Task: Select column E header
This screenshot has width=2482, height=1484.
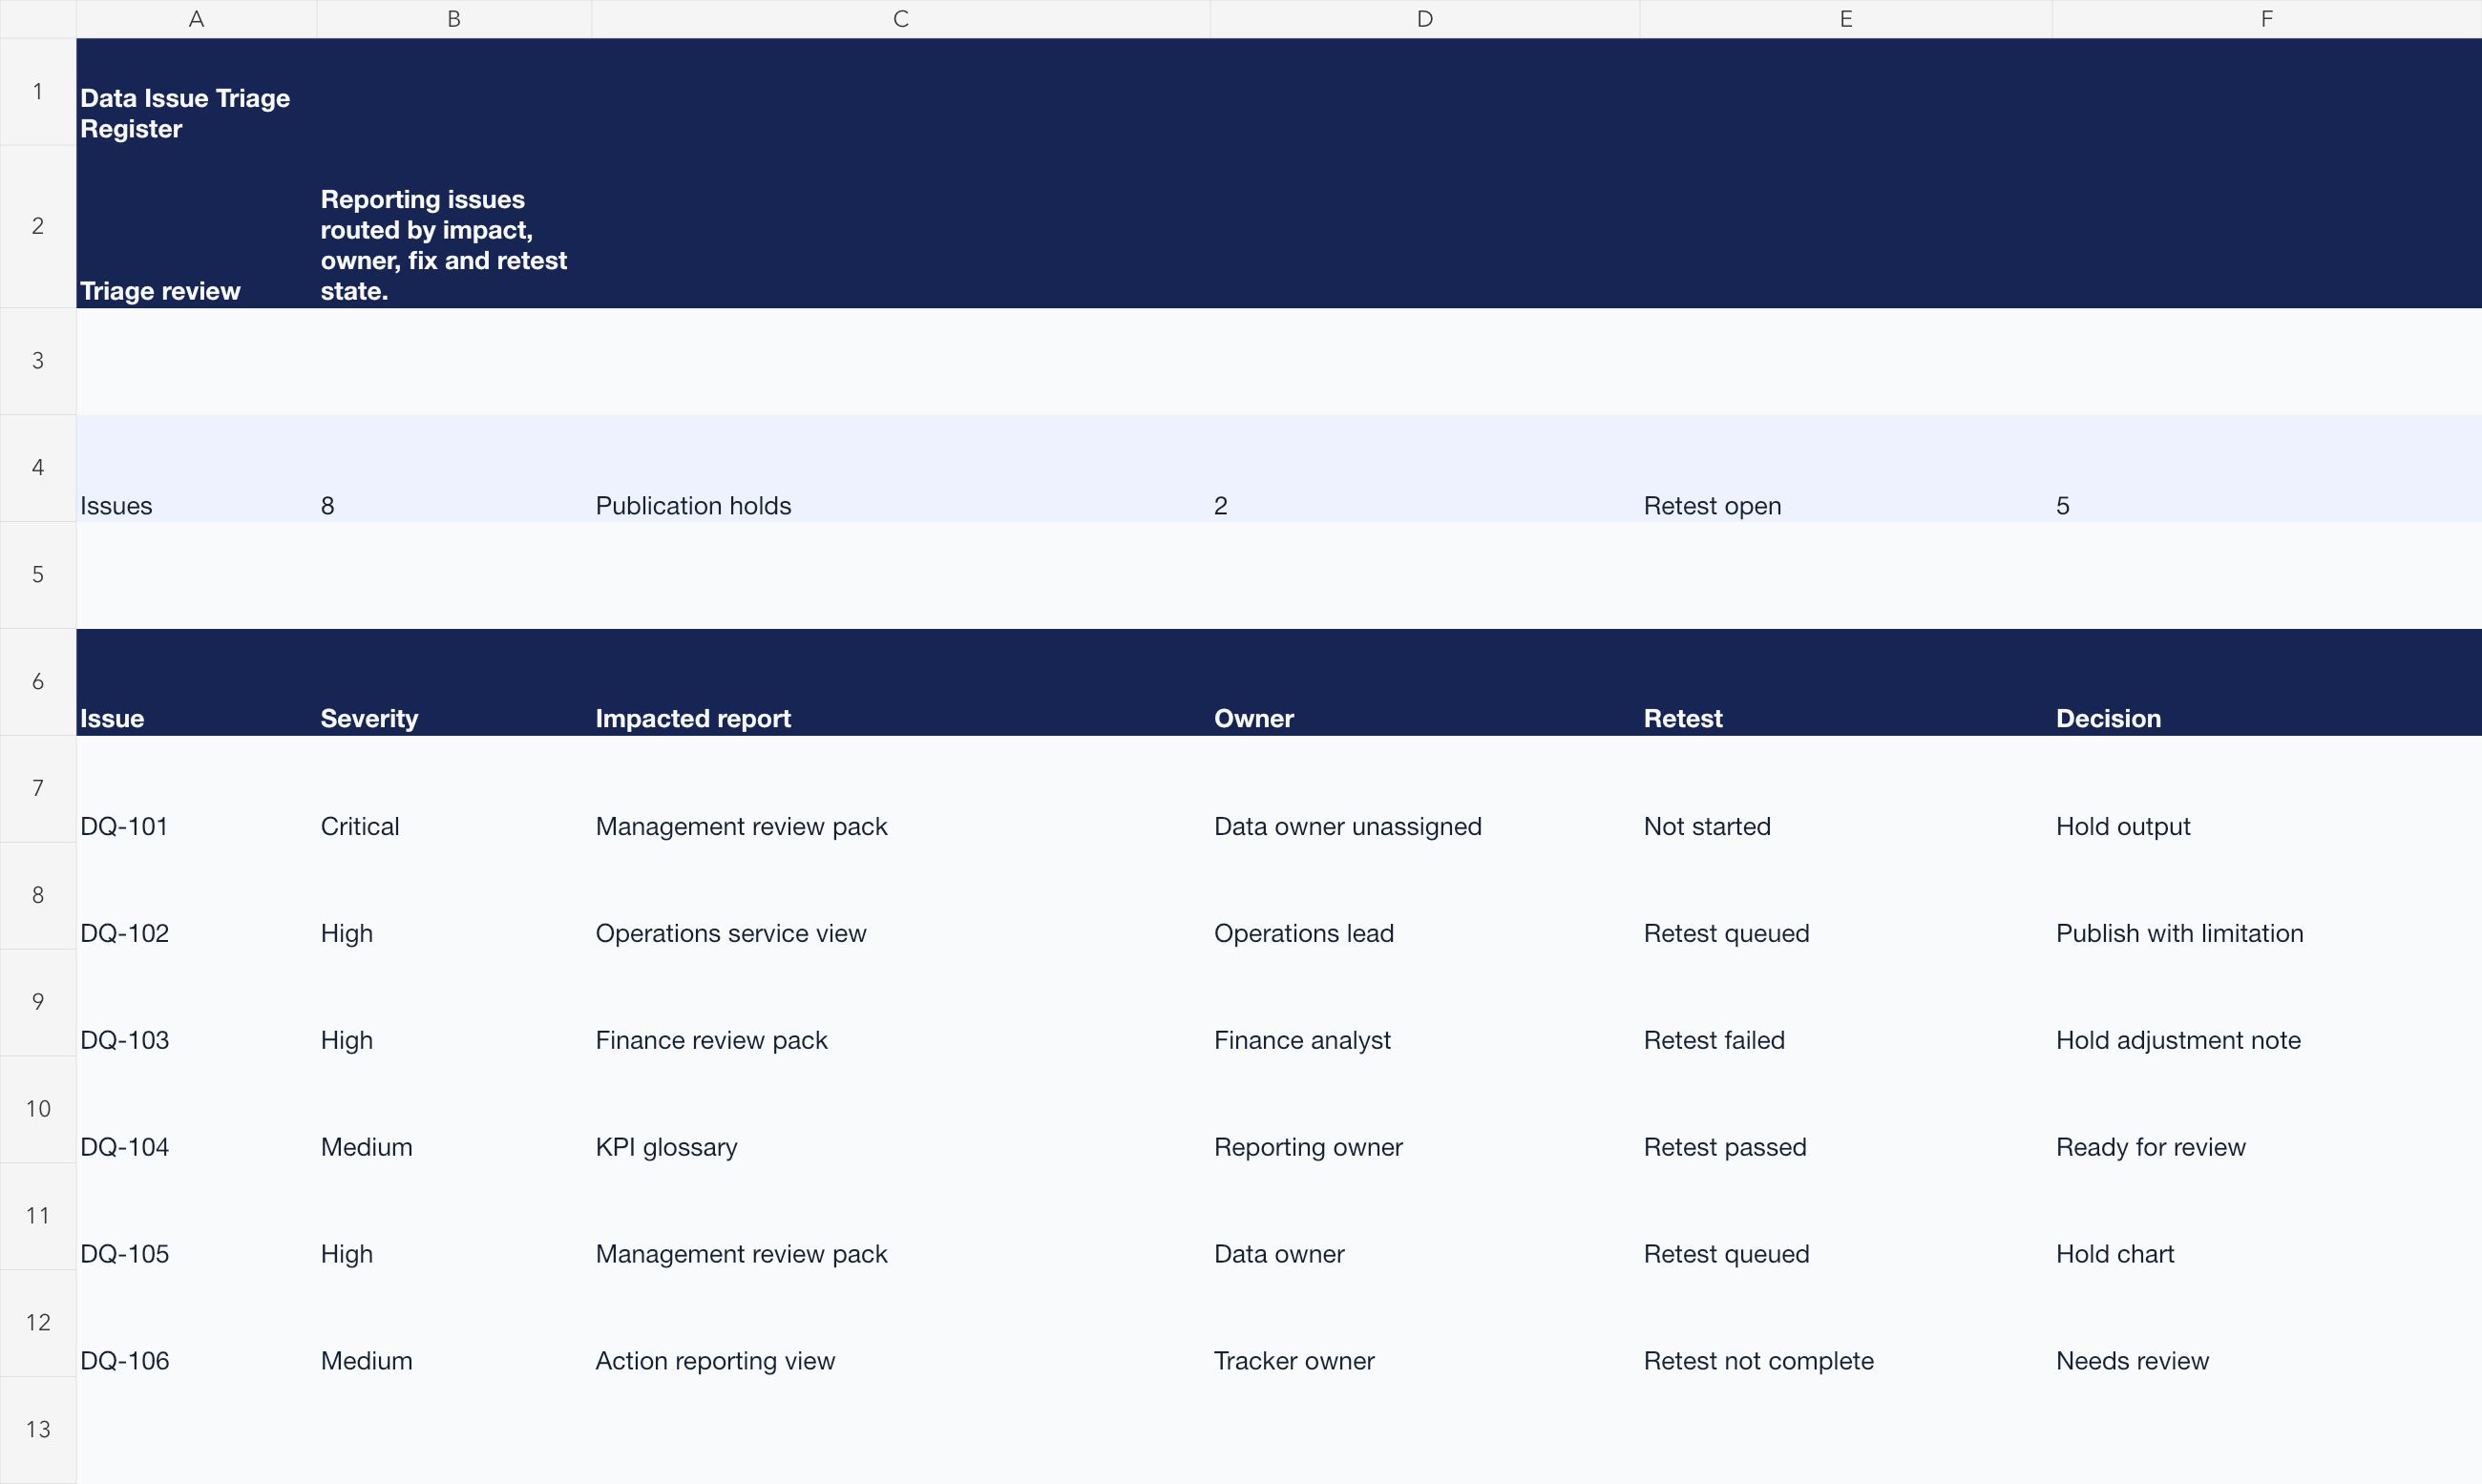Action: click(1846, 19)
